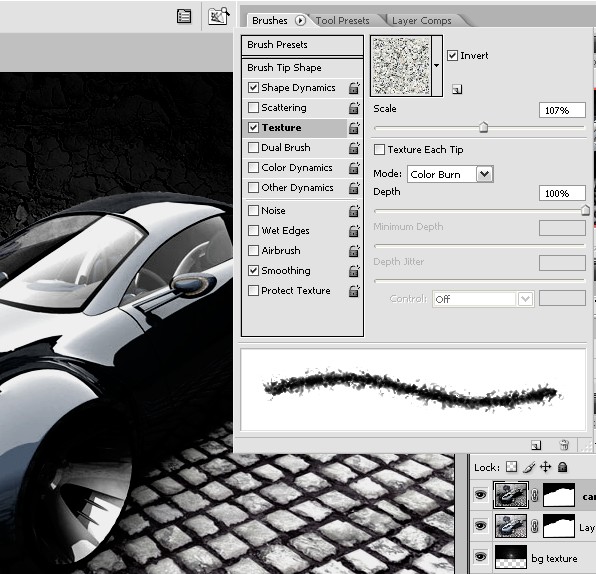Click the Scale value field 107%
596x574 pixels.
[562, 110]
